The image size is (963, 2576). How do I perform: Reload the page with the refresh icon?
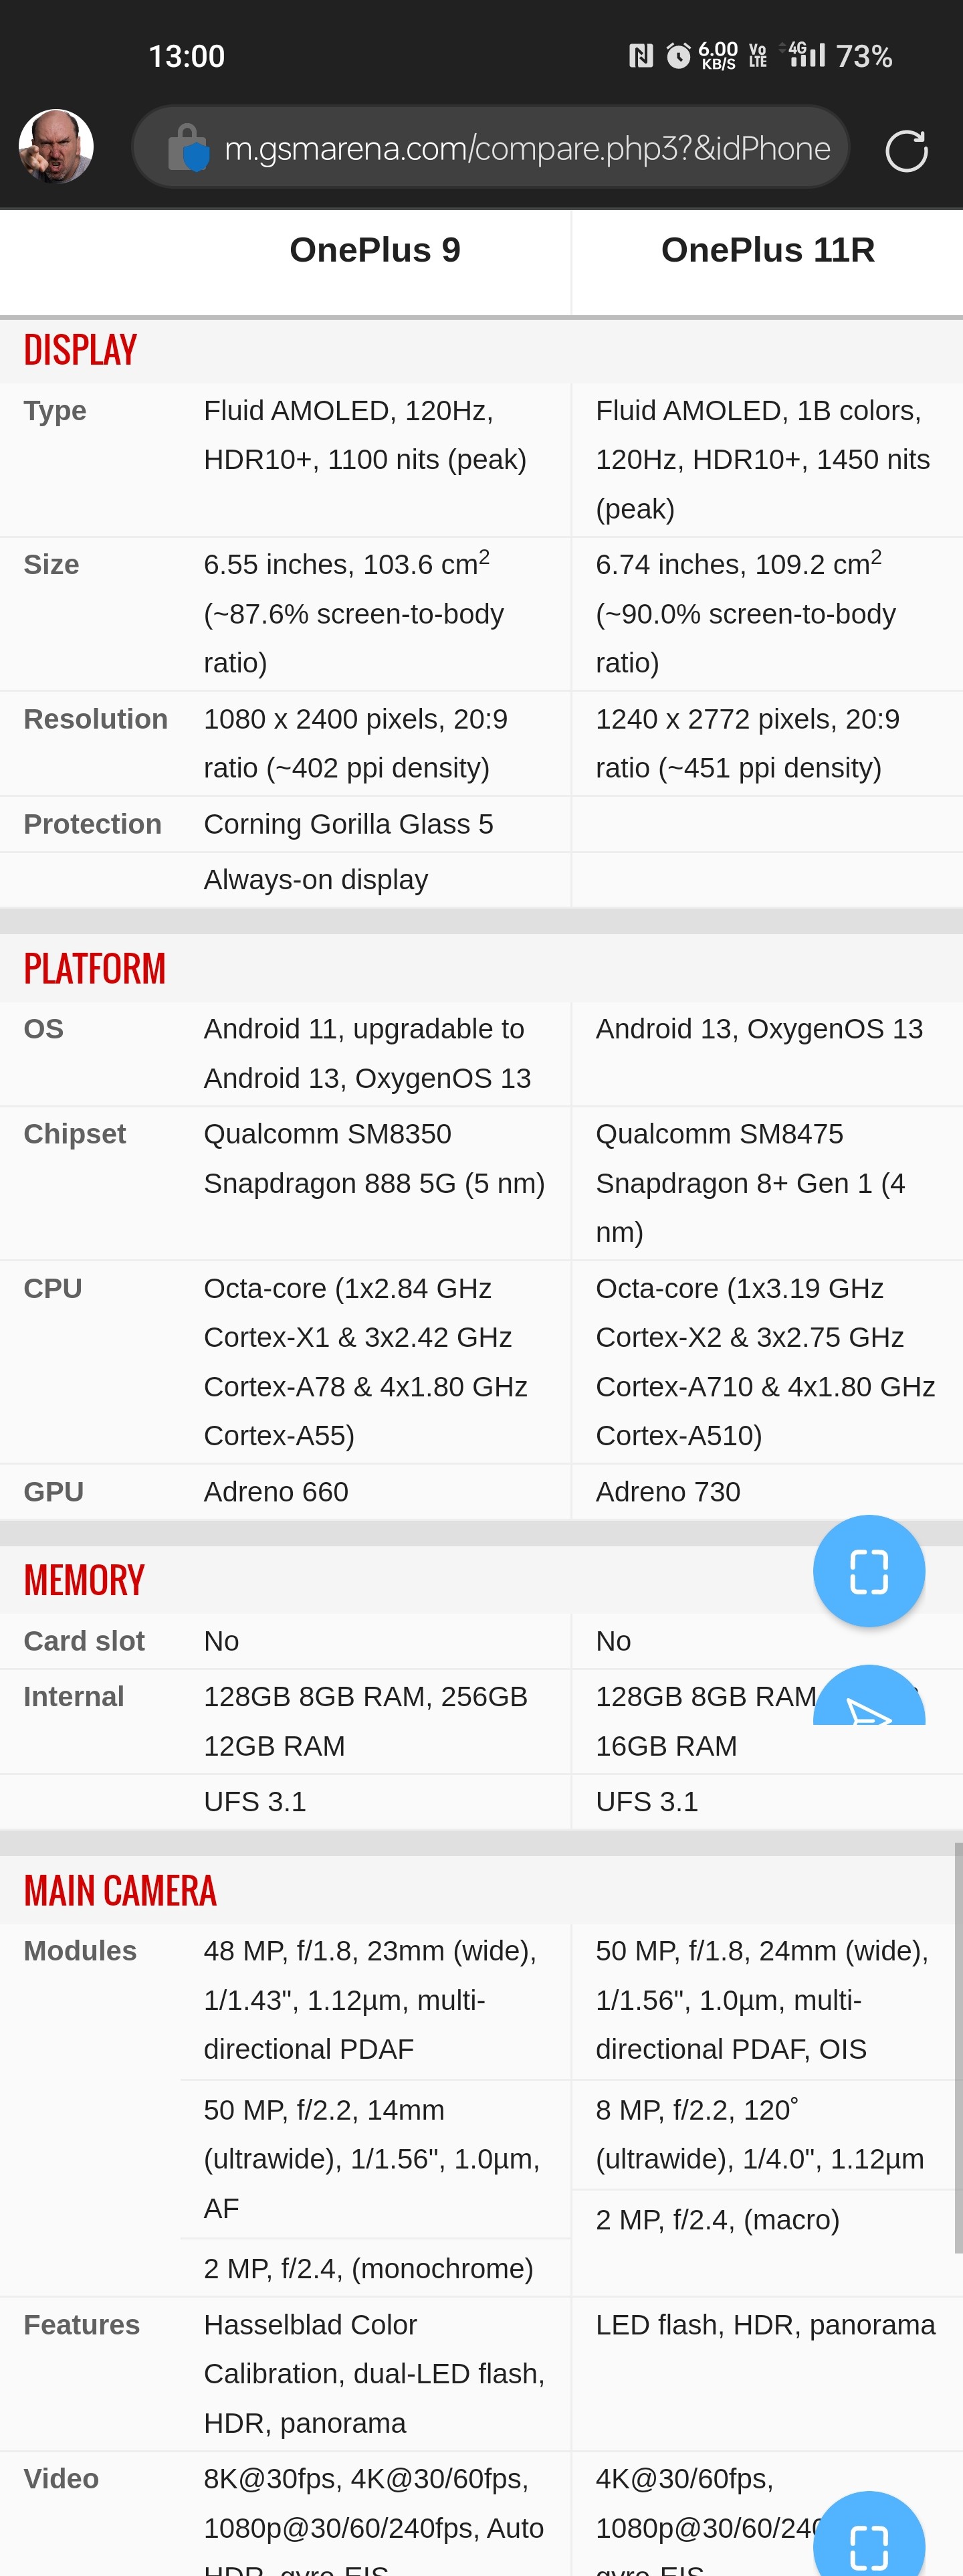click(x=906, y=151)
